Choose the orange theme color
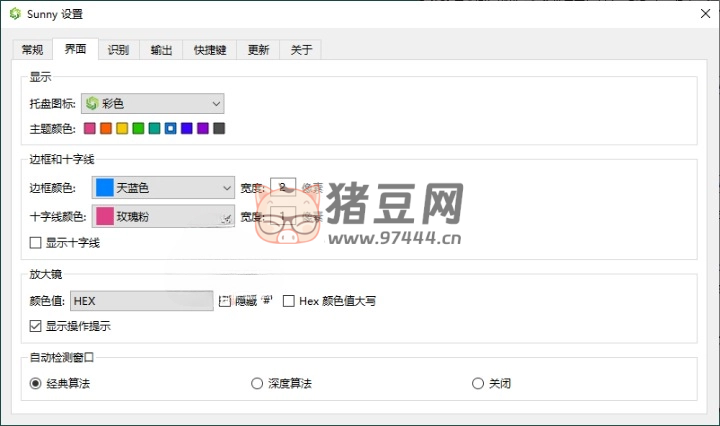 106,128
